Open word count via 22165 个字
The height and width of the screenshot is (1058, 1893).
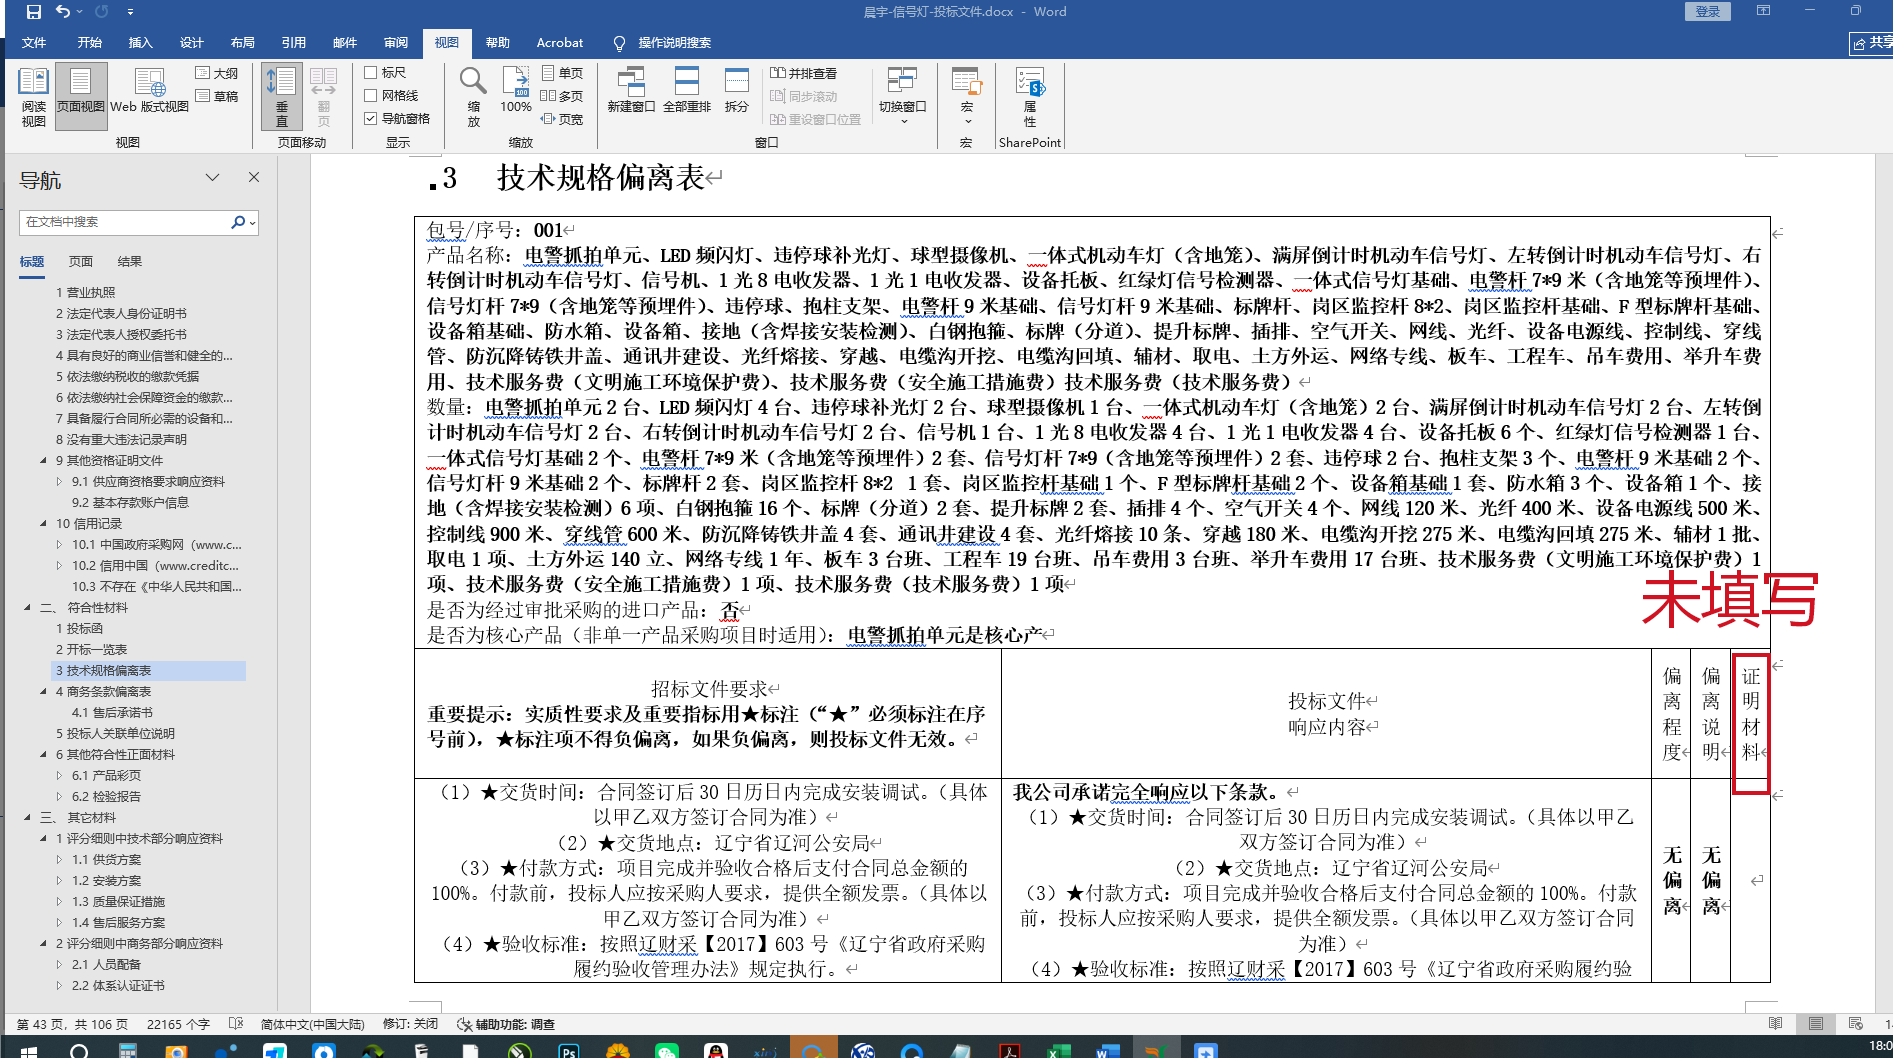(178, 1024)
